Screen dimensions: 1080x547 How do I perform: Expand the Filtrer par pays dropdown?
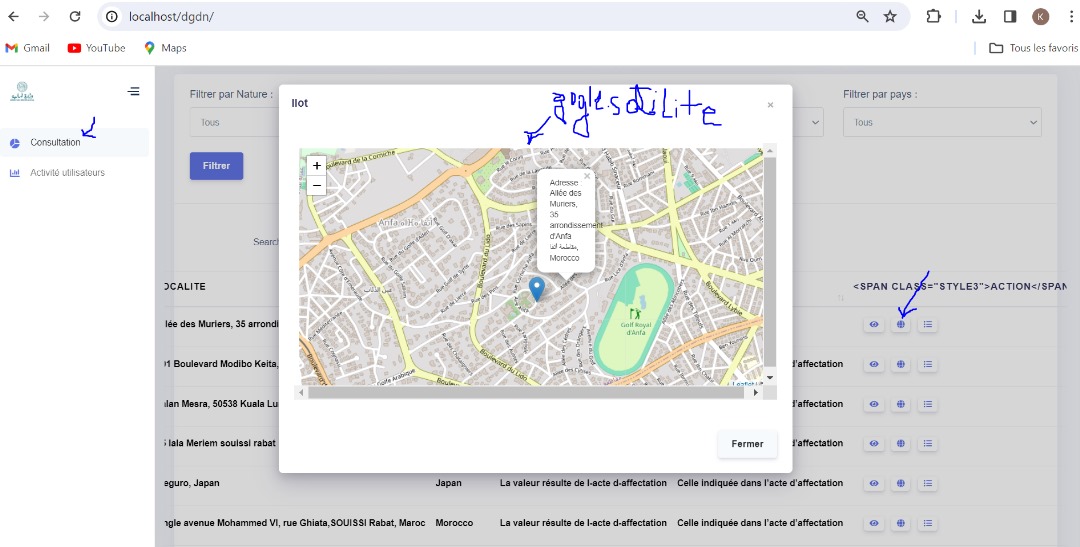941,122
